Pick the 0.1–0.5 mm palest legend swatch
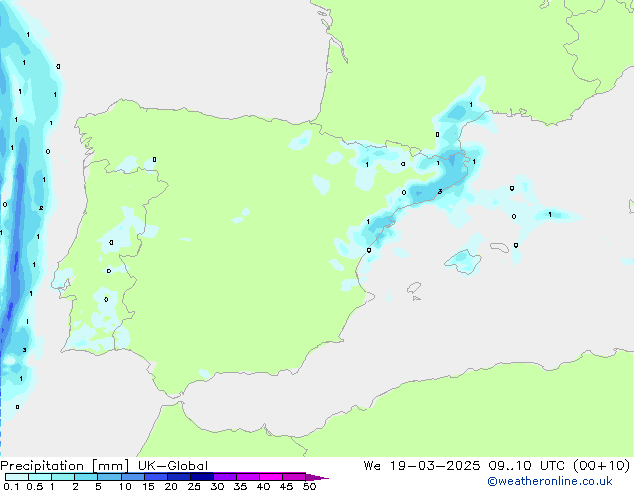 (x=17, y=477)
